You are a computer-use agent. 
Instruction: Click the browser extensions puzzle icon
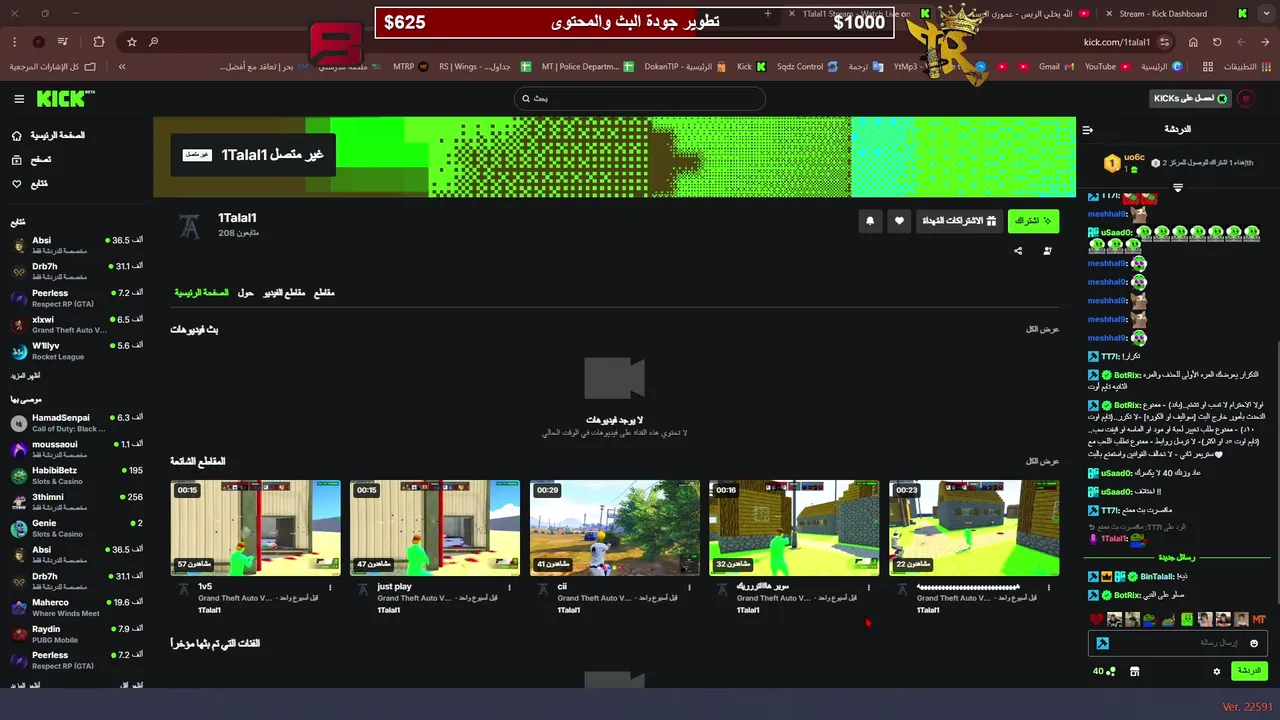pyautogui.click(x=99, y=42)
